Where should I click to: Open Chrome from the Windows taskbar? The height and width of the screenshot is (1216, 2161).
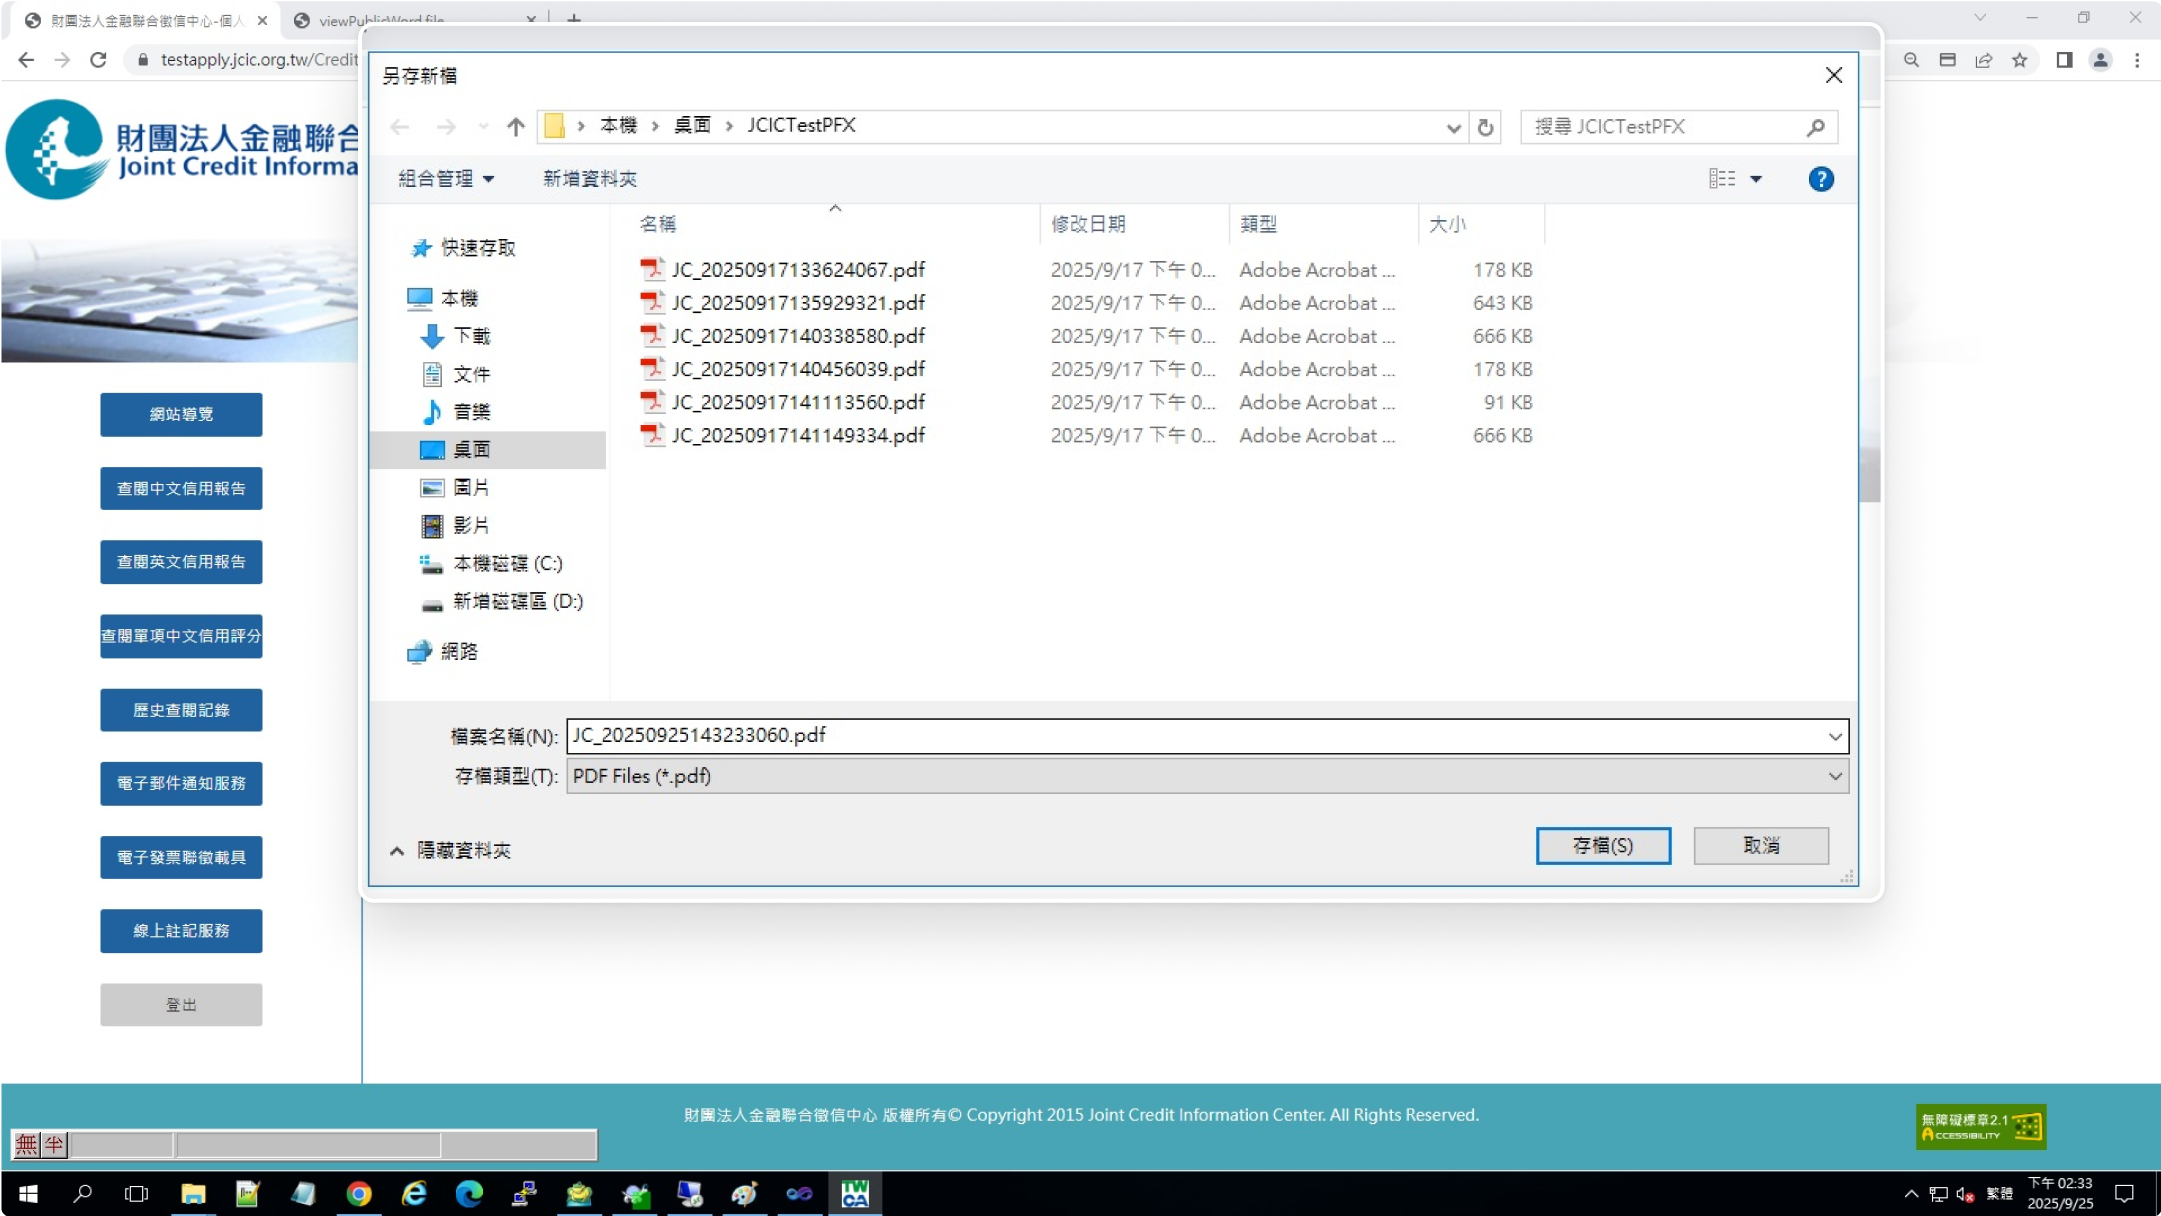coord(358,1193)
